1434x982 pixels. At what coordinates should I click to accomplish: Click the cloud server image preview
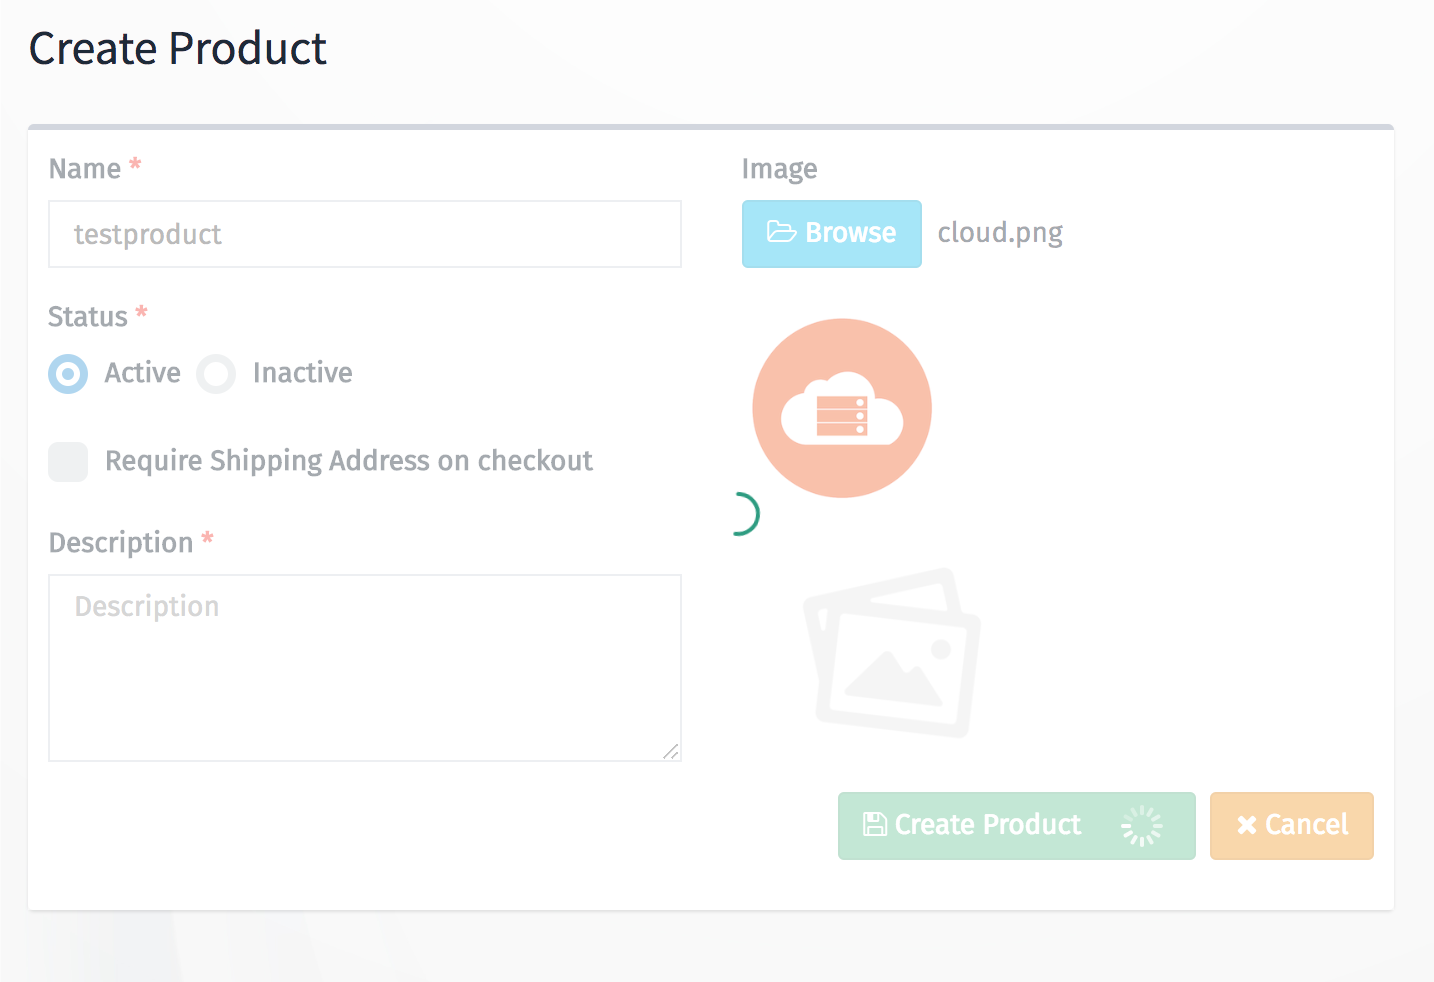842,408
